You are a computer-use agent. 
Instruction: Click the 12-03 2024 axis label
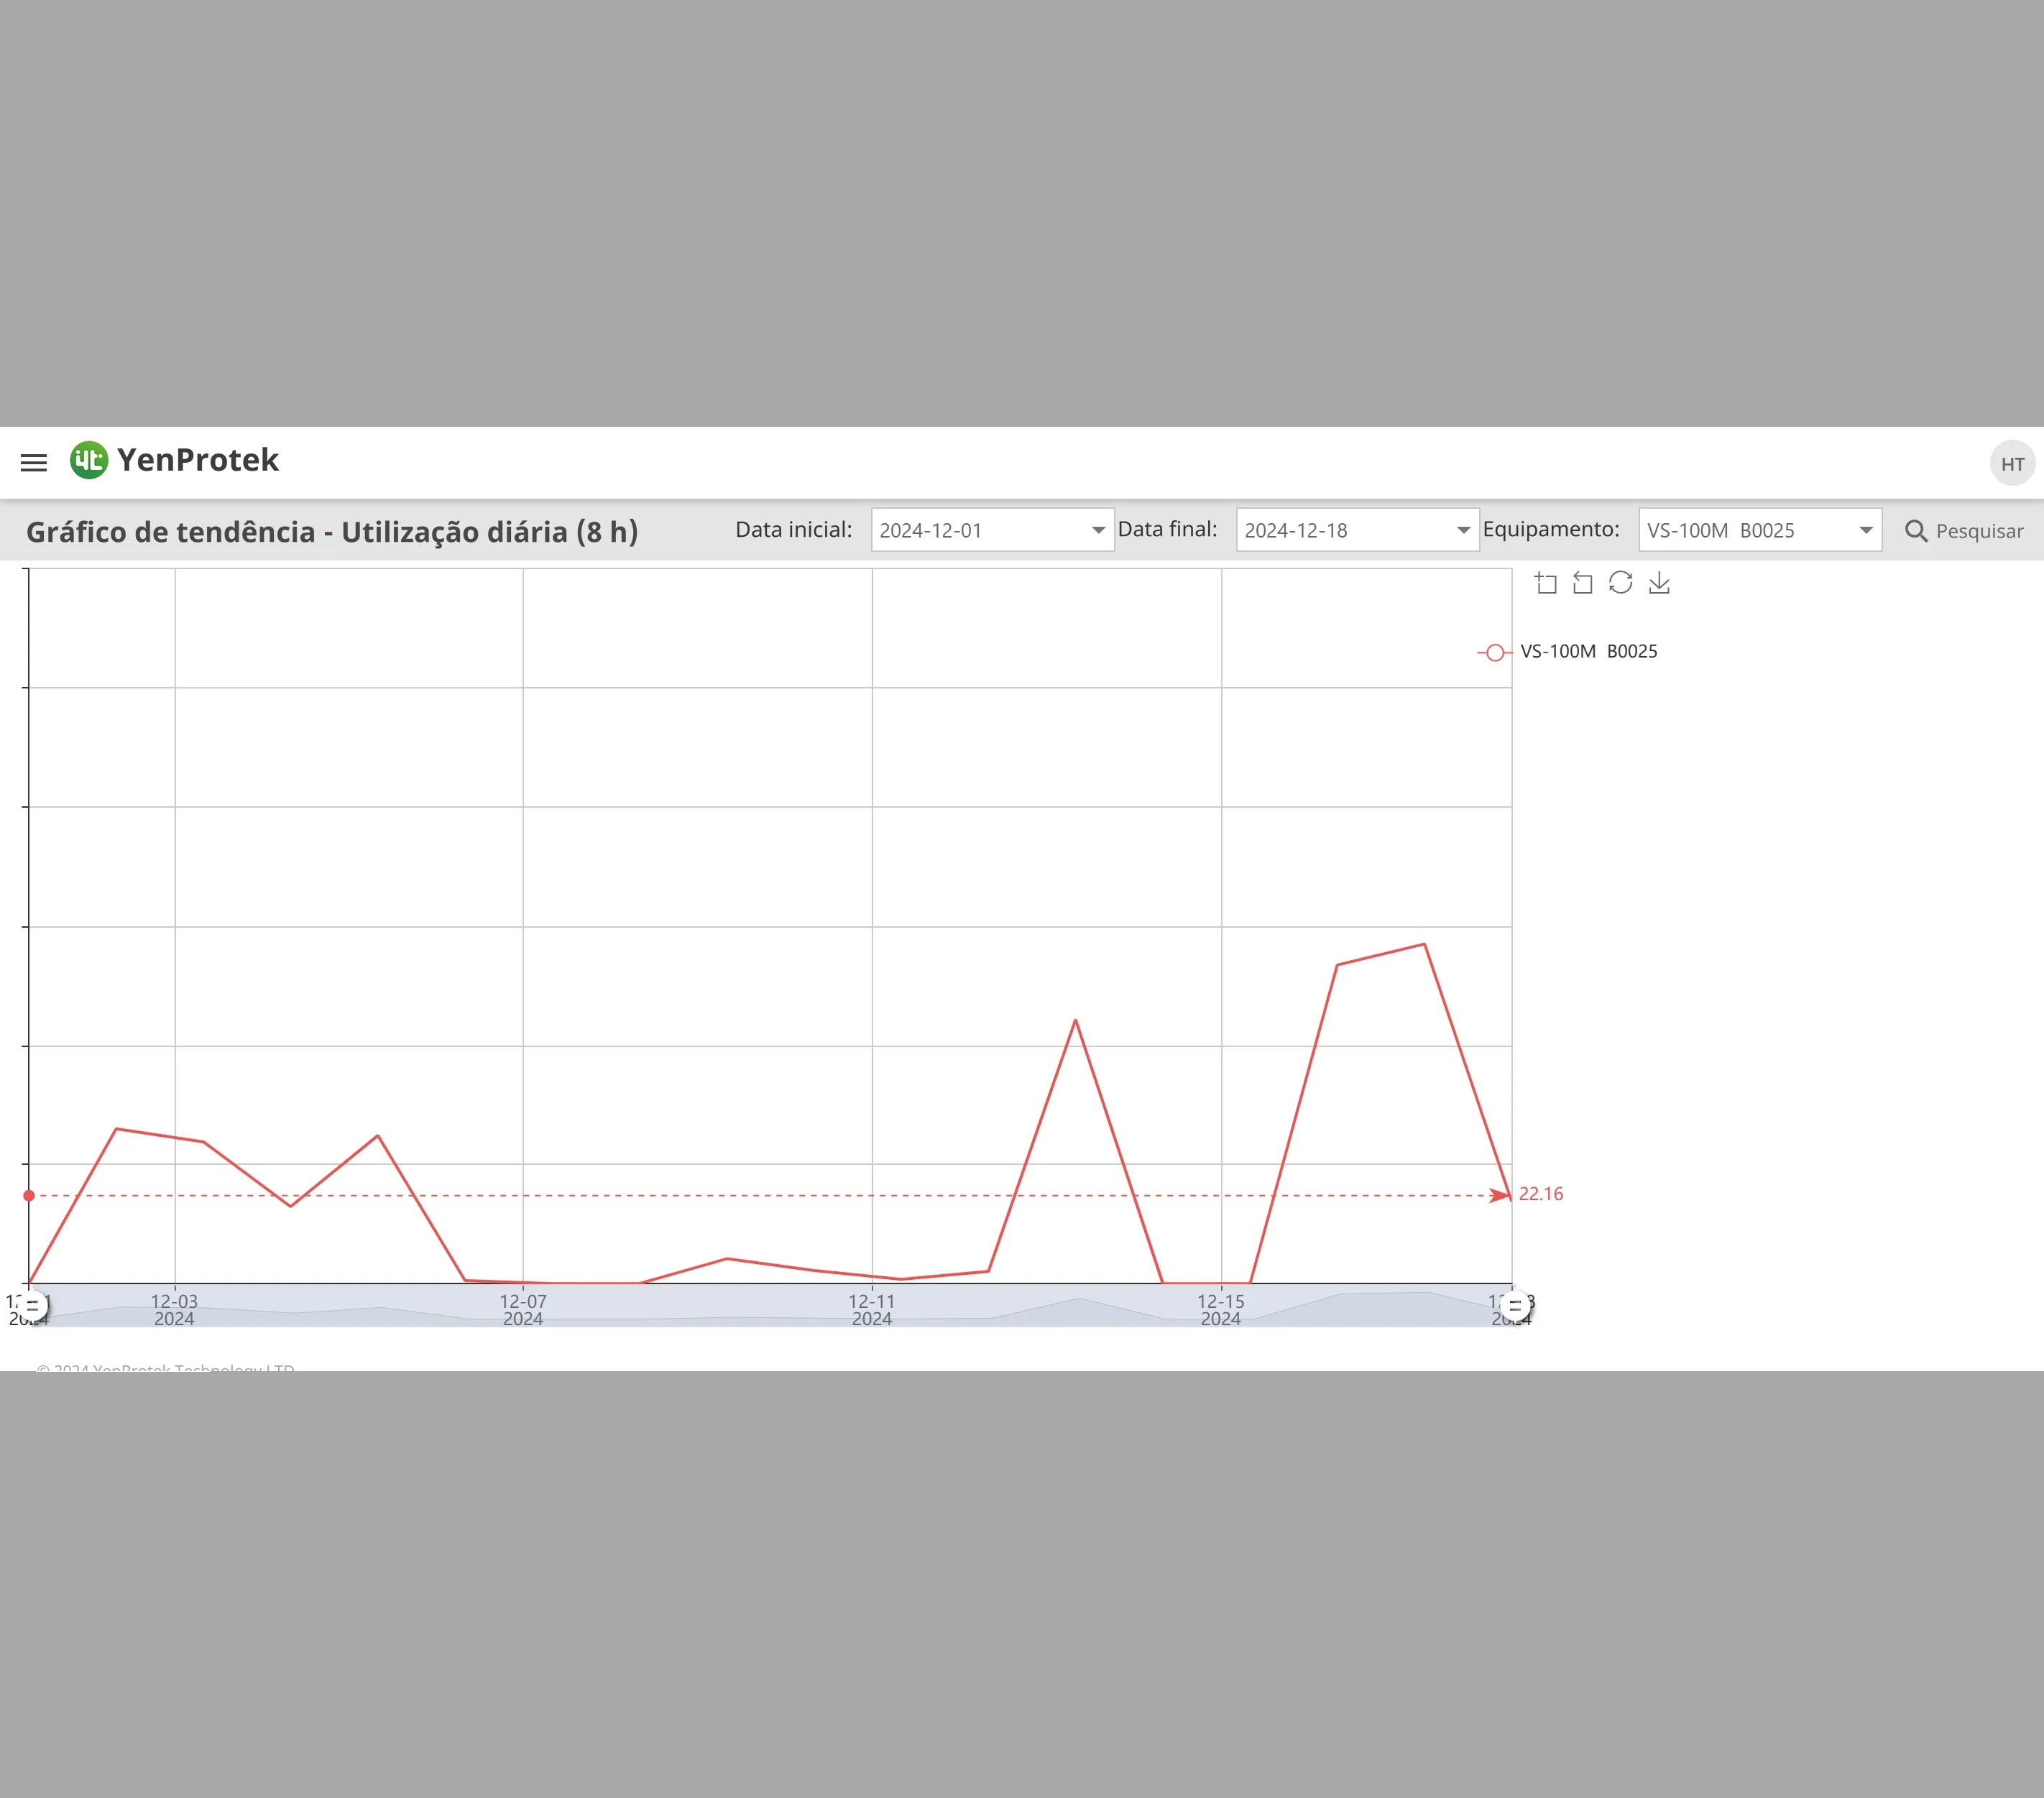(174, 1310)
